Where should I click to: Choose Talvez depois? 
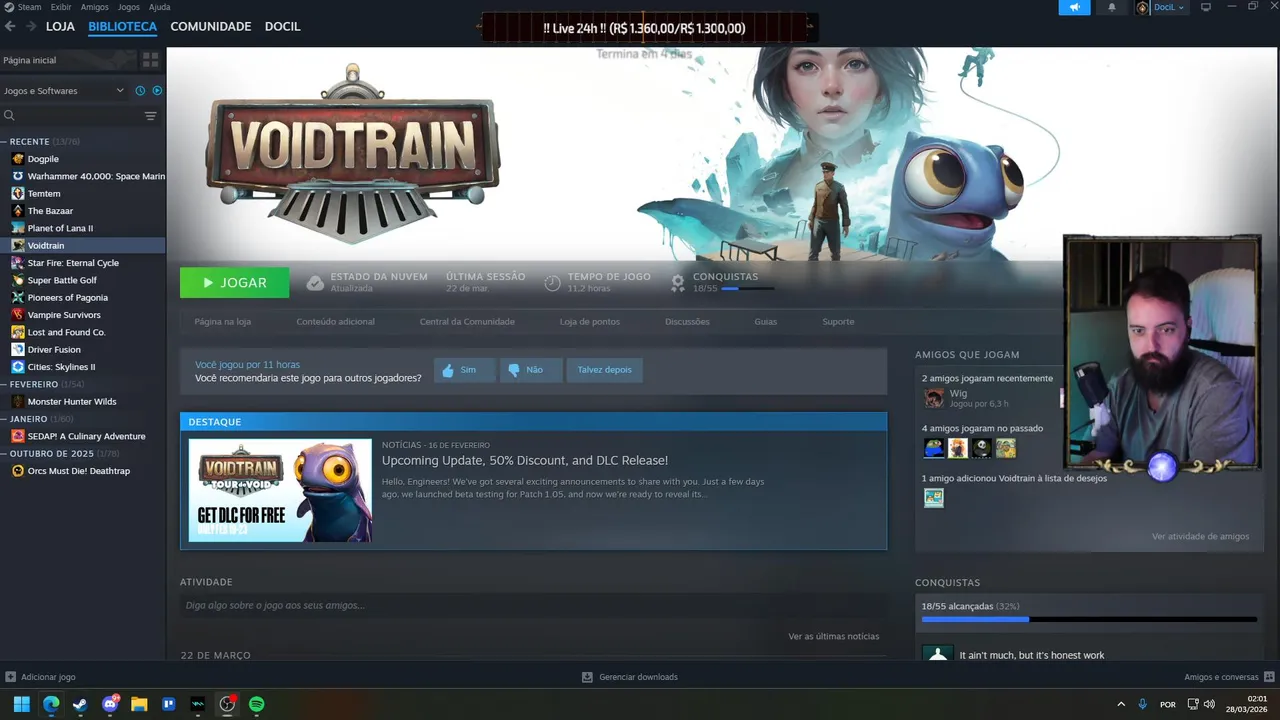click(605, 370)
